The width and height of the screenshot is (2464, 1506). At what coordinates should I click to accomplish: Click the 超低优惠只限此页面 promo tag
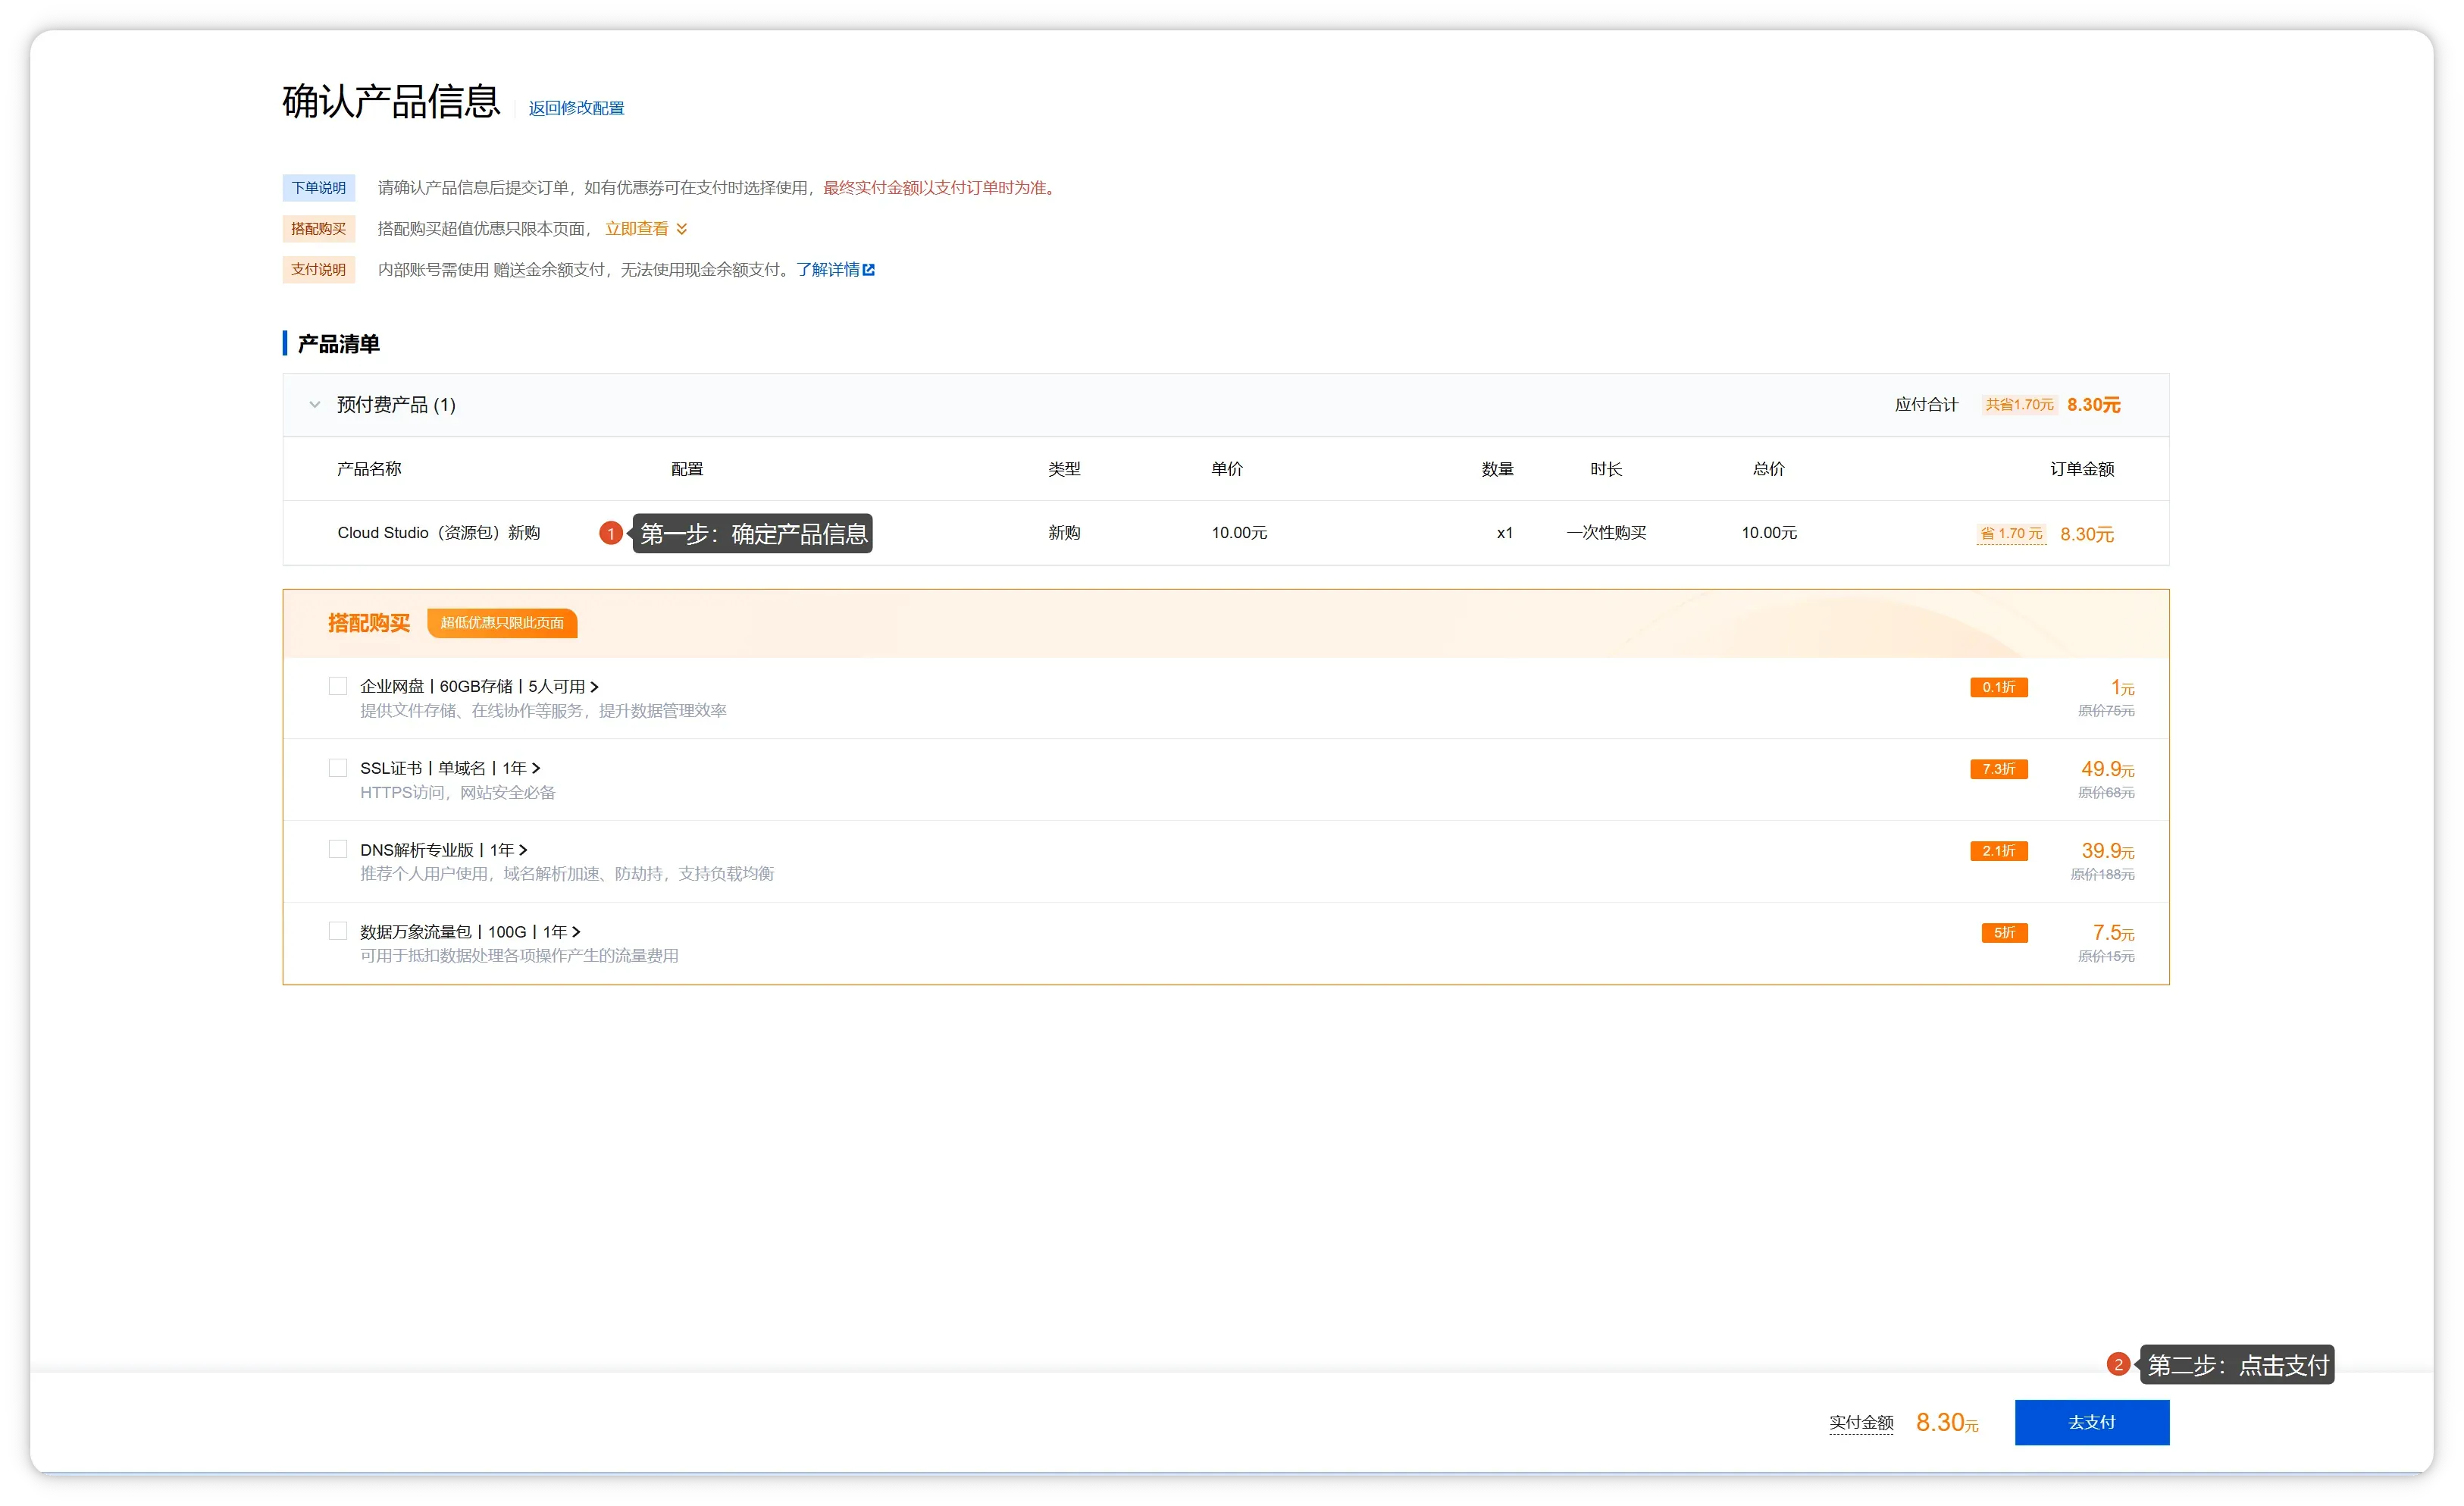pyautogui.click(x=502, y=623)
